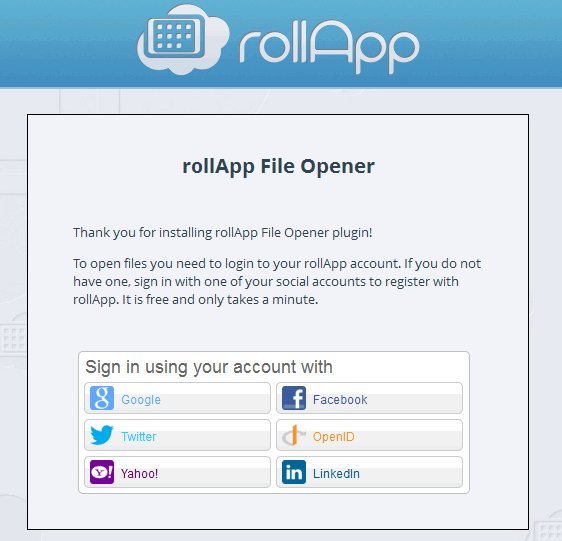The width and height of the screenshot is (562, 541).
Task: Sign in with Google label
Action: [x=141, y=400]
